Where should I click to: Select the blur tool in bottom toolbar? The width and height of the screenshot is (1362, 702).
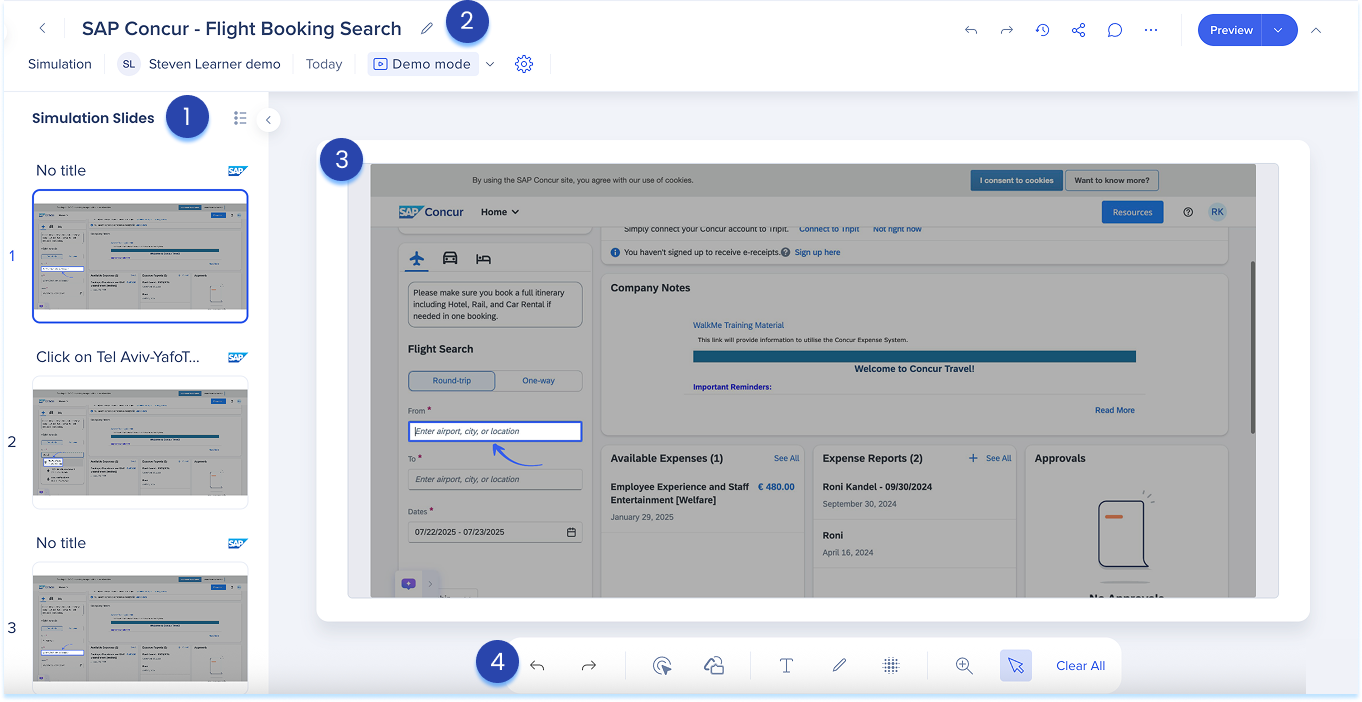click(891, 666)
